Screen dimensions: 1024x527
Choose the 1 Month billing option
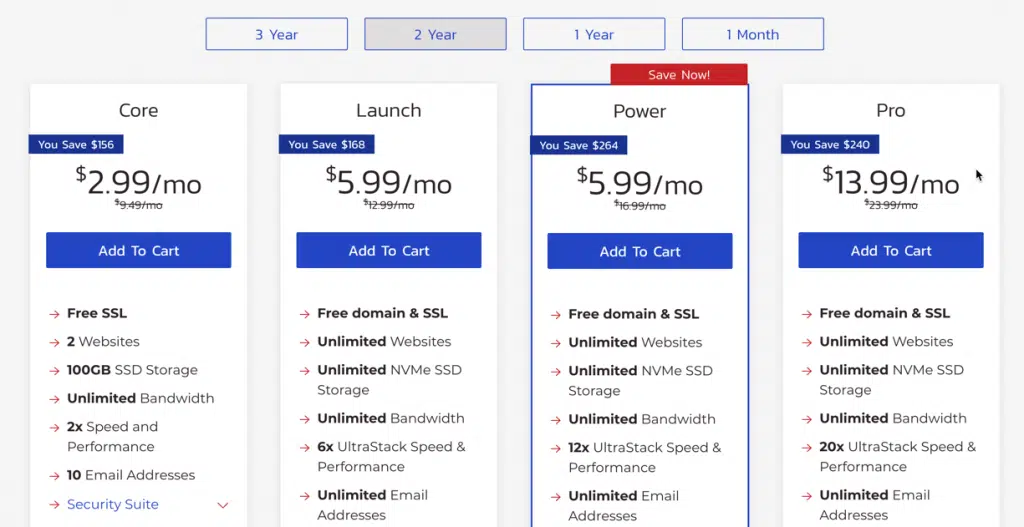(x=752, y=34)
